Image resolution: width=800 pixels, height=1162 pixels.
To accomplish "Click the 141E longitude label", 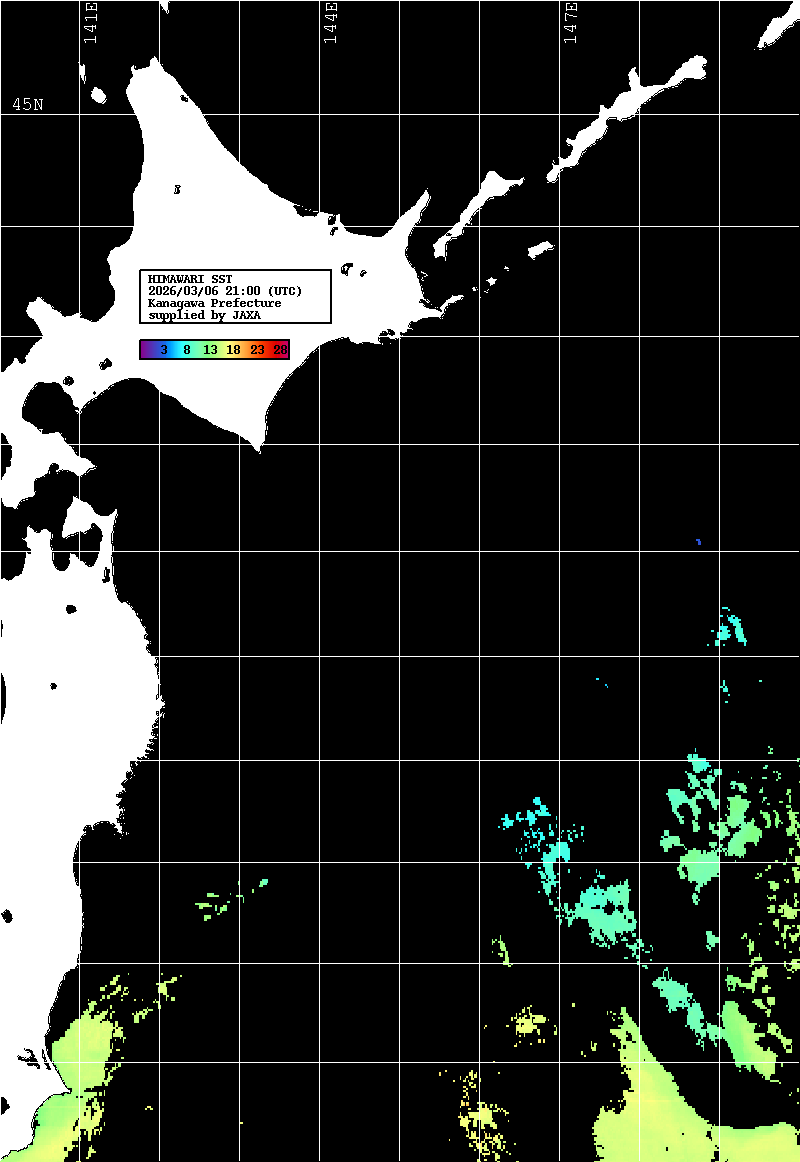I will tap(90, 23).
